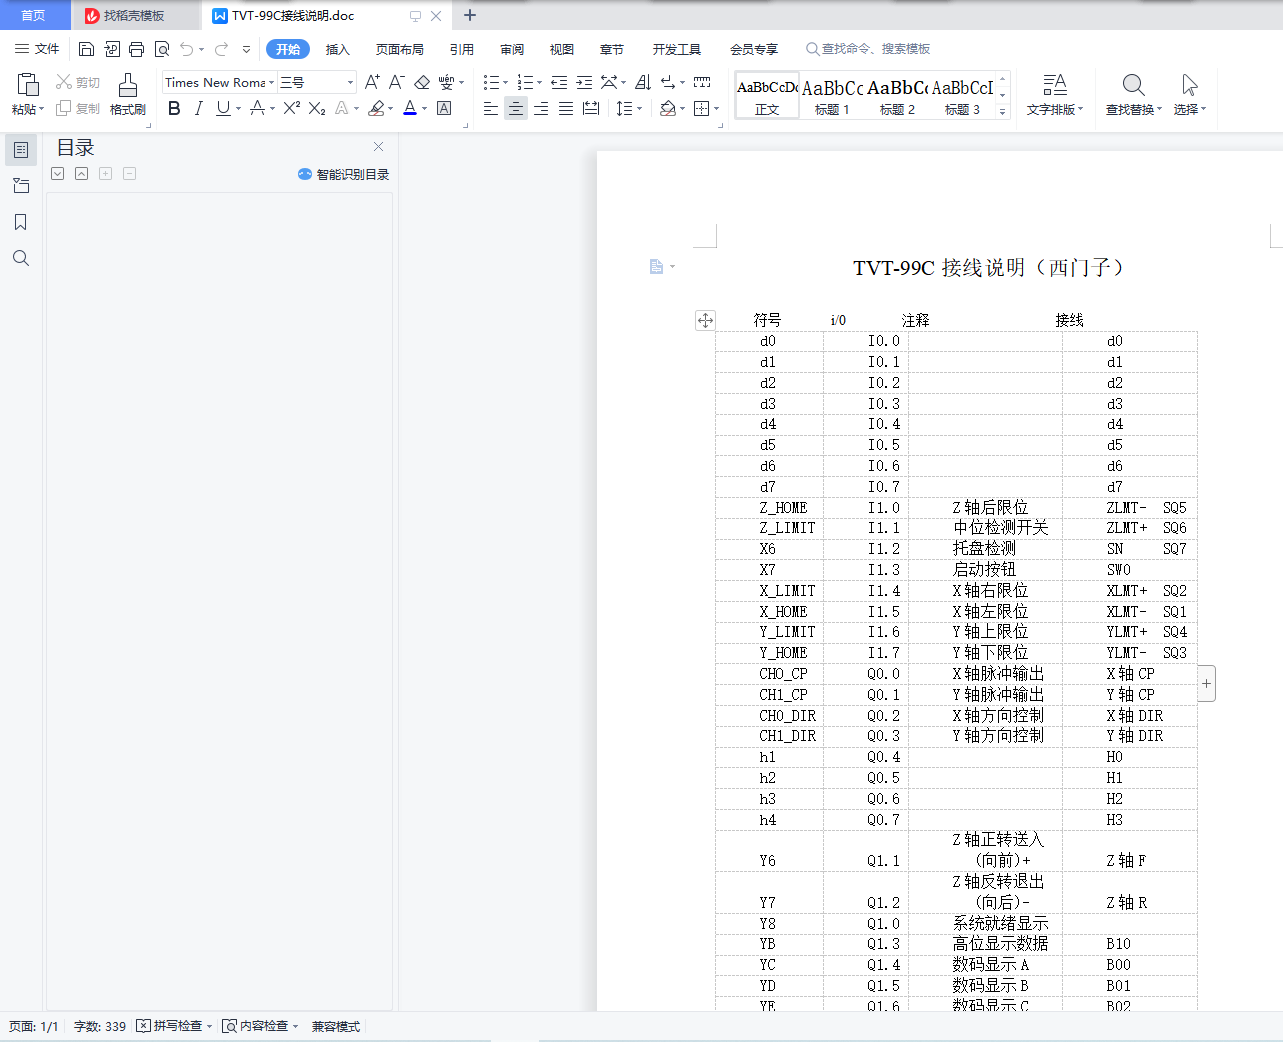Increase font size with the A+ icon
This screenshot has height=1042, width=1283.
(x=372, y=82)
